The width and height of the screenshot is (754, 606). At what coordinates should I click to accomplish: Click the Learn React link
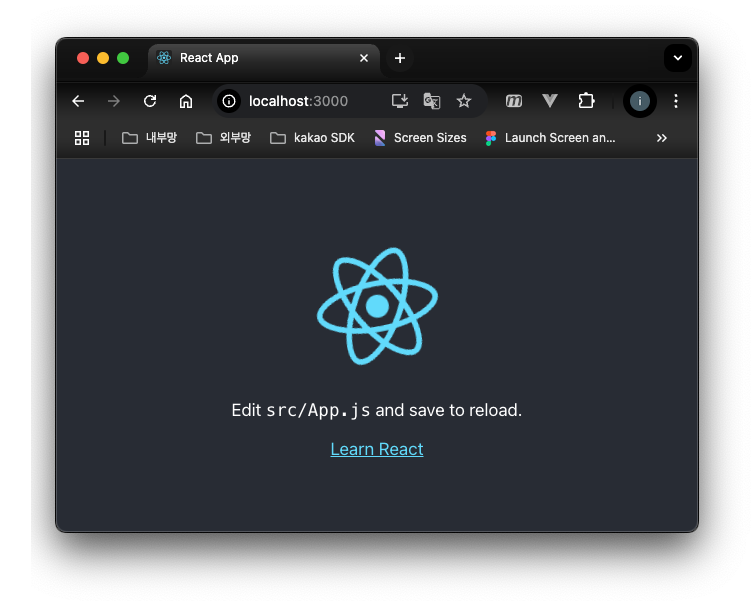tap(377, 449)
